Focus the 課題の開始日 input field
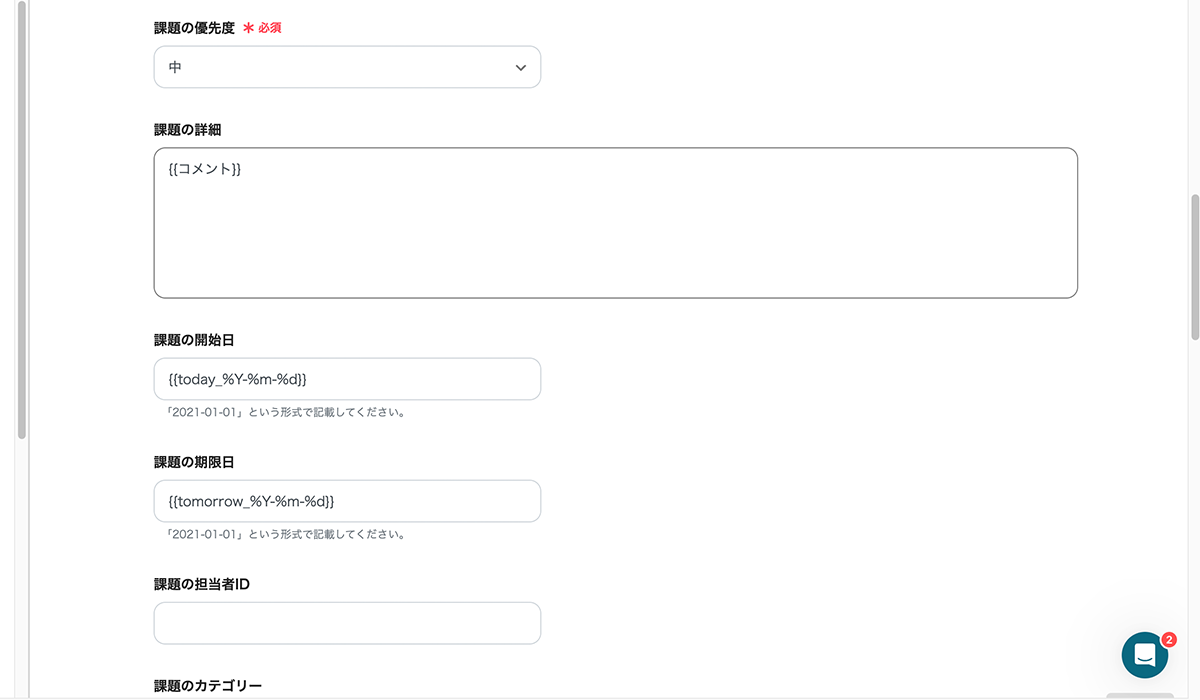 (x=347, y=379)
